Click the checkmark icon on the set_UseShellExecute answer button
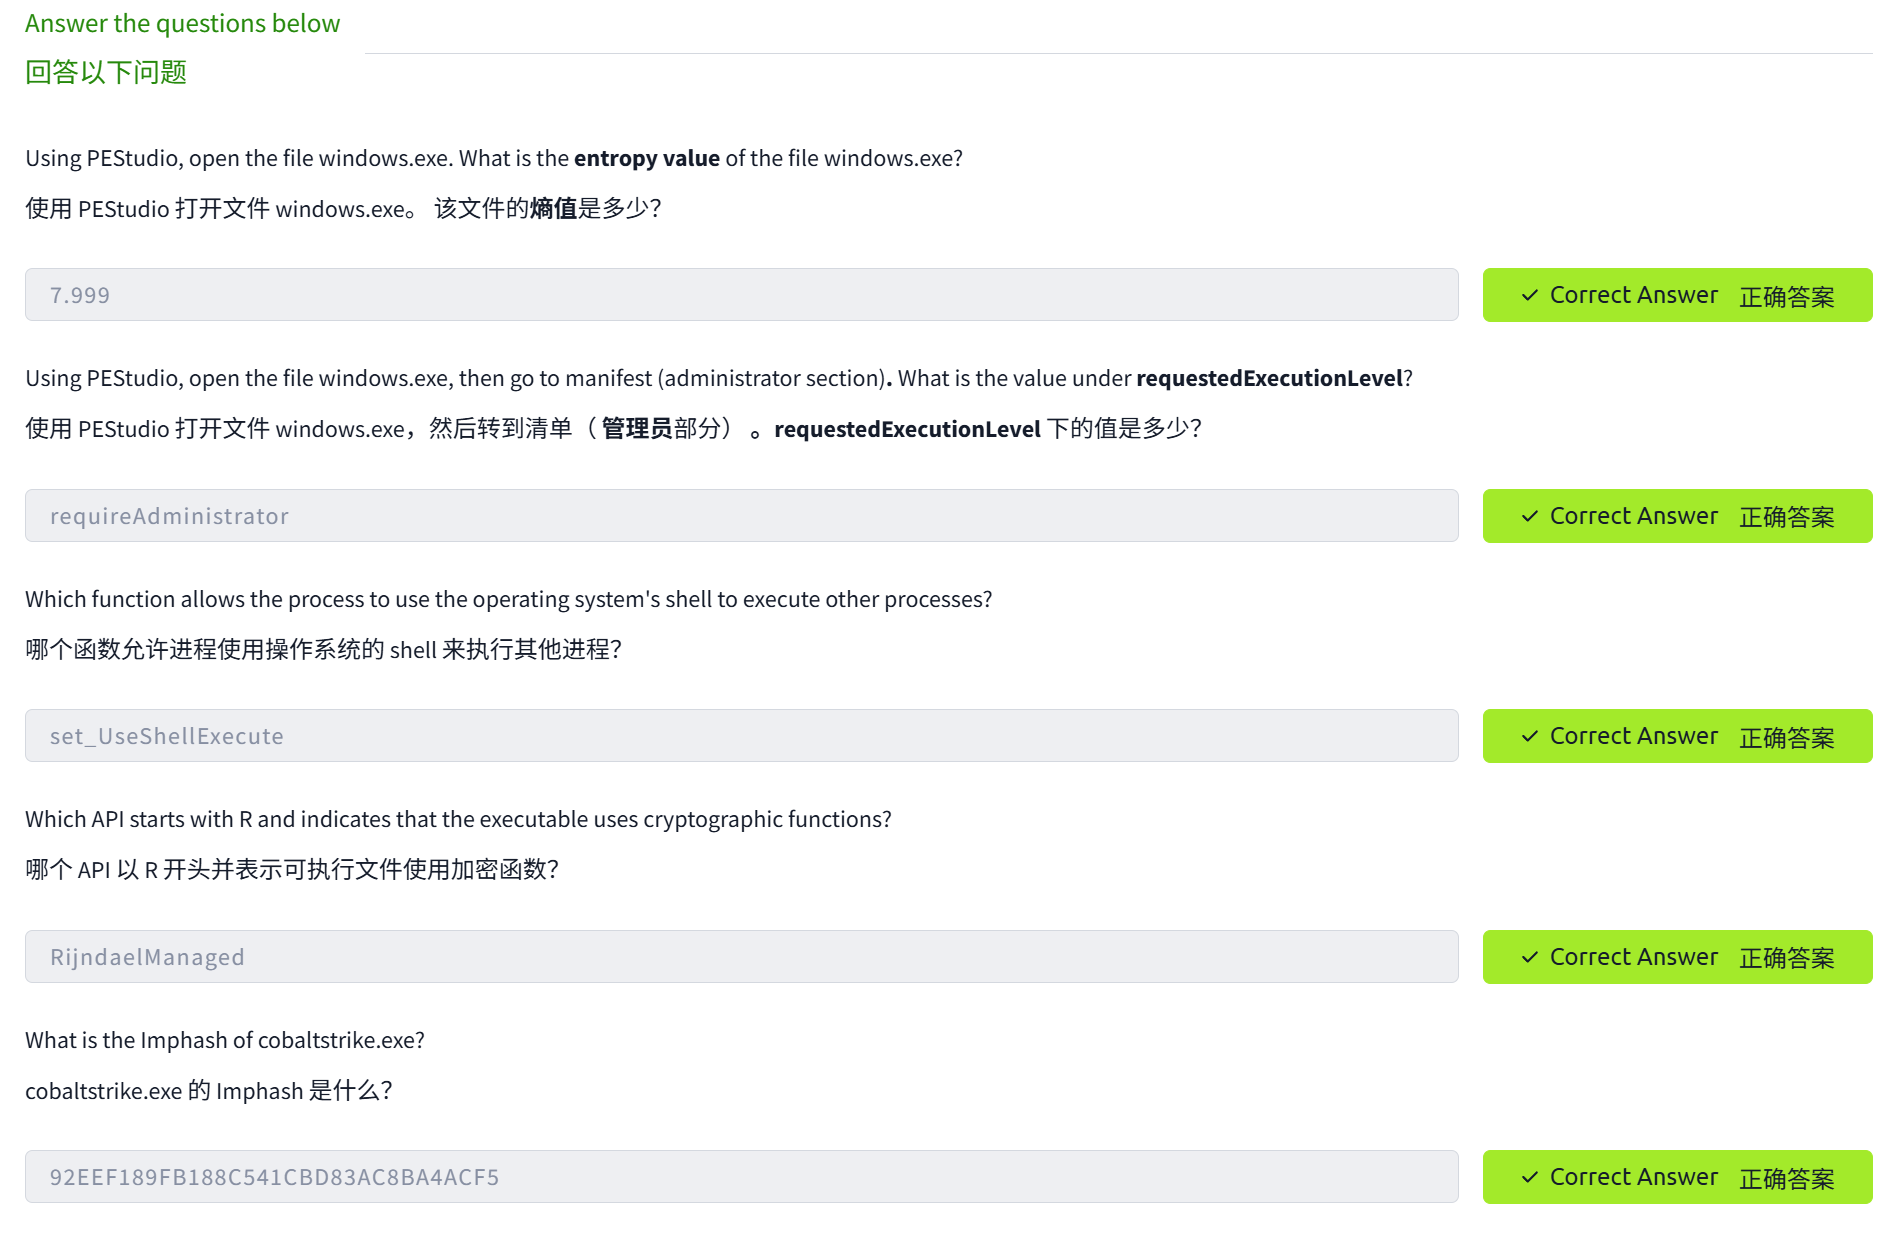Screen dimensions: 1891x1242 tap(1529, 736)
